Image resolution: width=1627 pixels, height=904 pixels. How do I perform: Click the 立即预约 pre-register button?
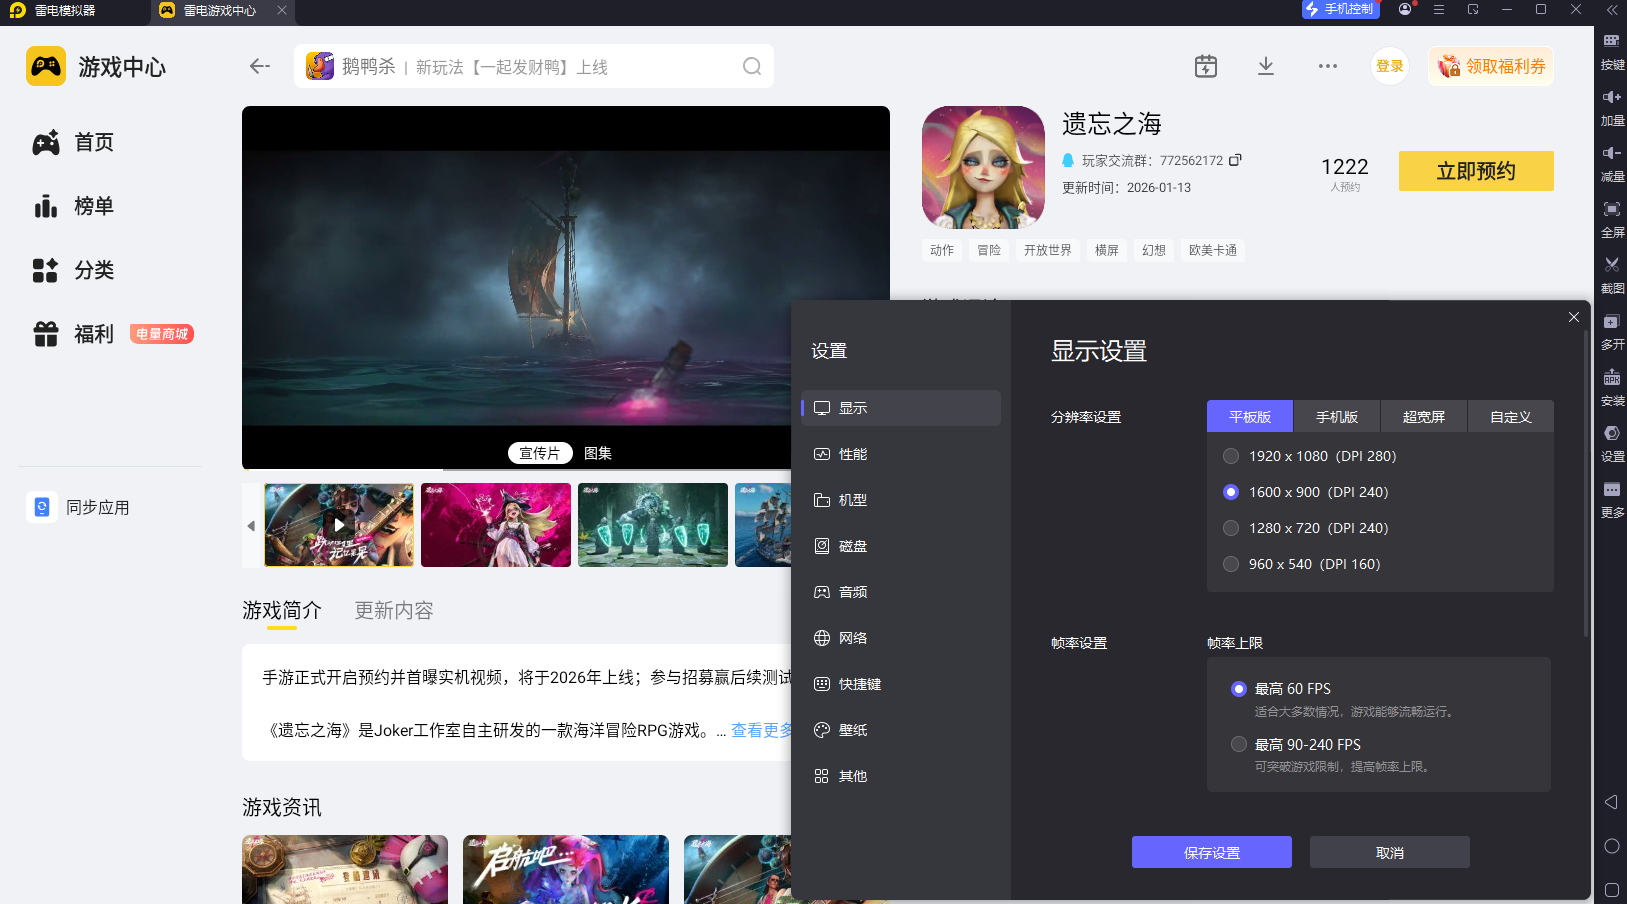1475,171
